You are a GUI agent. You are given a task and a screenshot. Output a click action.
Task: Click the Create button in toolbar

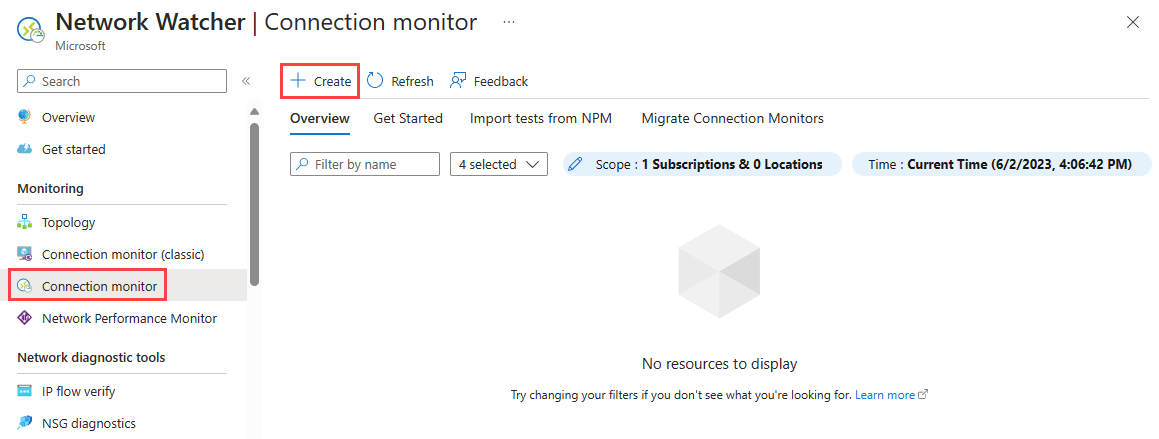pyautogui.click(x=320, y=81)
